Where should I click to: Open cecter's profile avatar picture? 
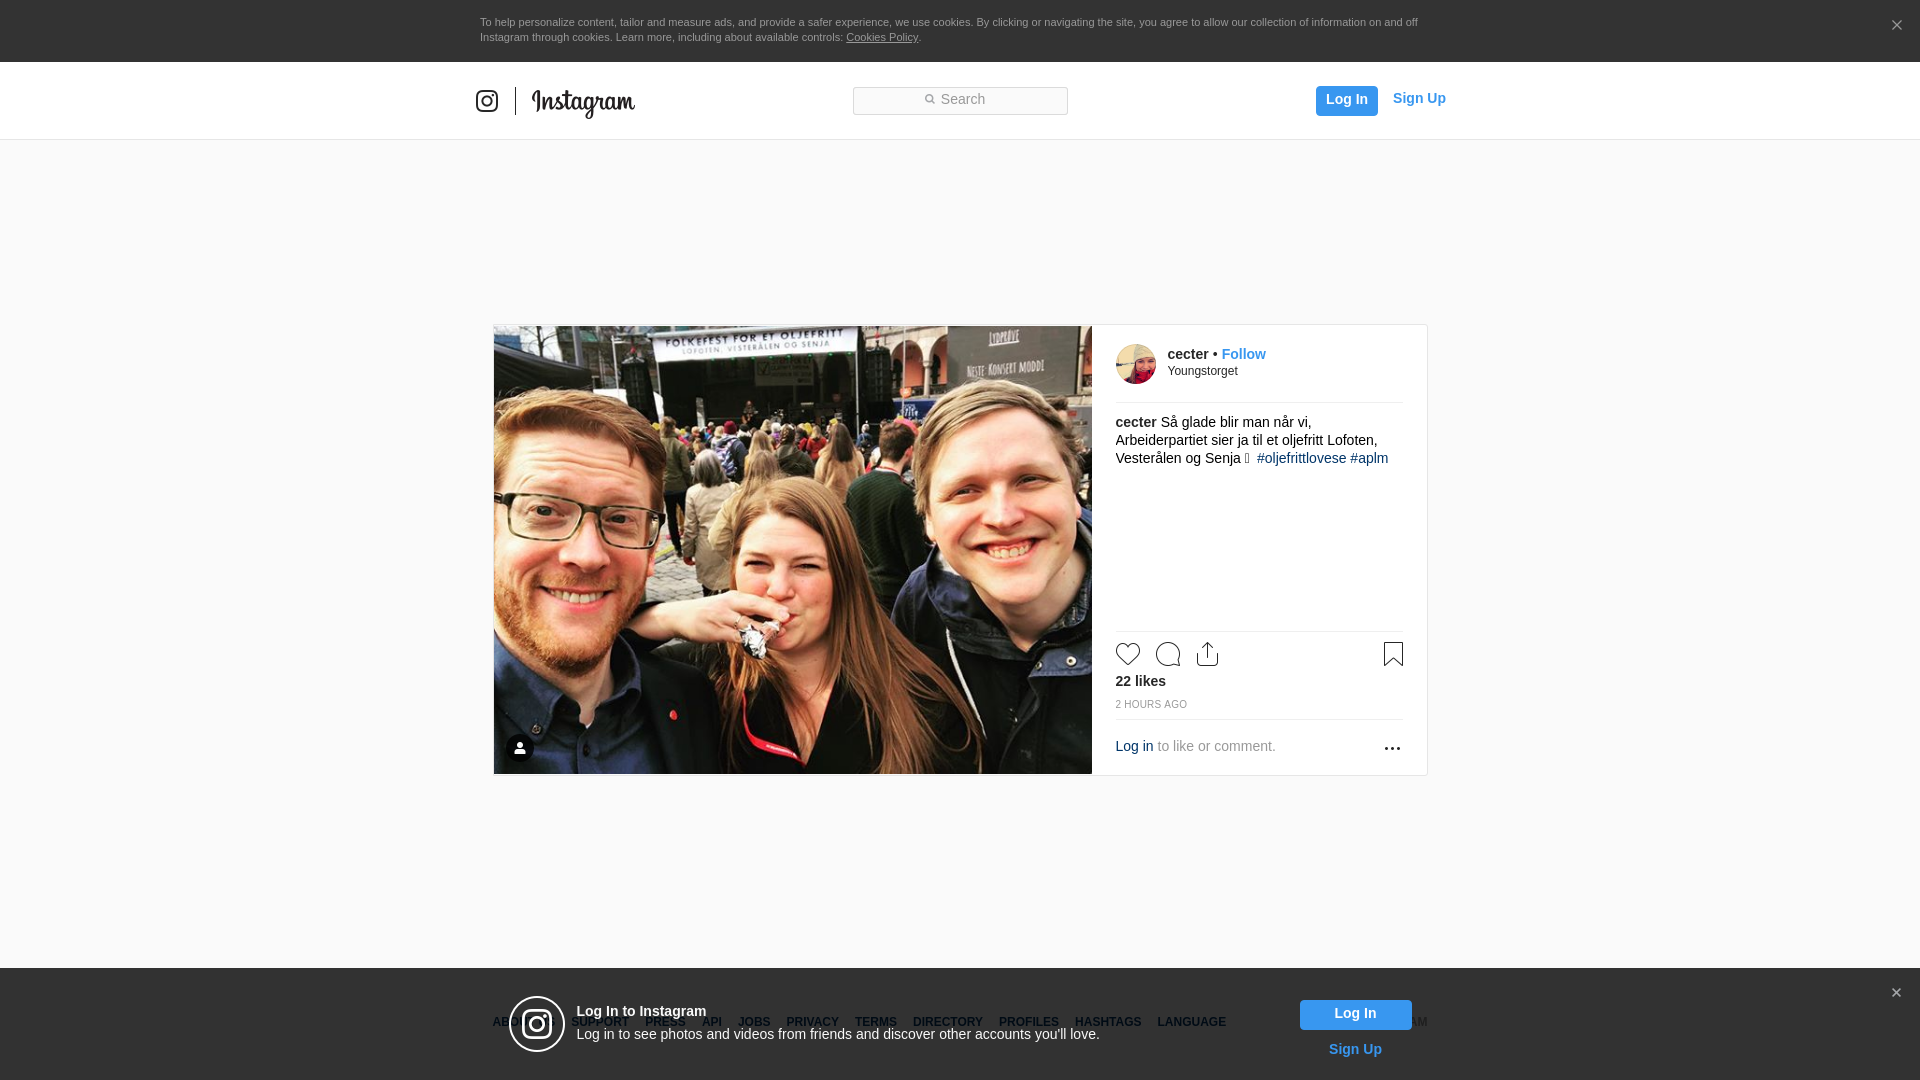pyautogui.click(x=1135, y=364)
